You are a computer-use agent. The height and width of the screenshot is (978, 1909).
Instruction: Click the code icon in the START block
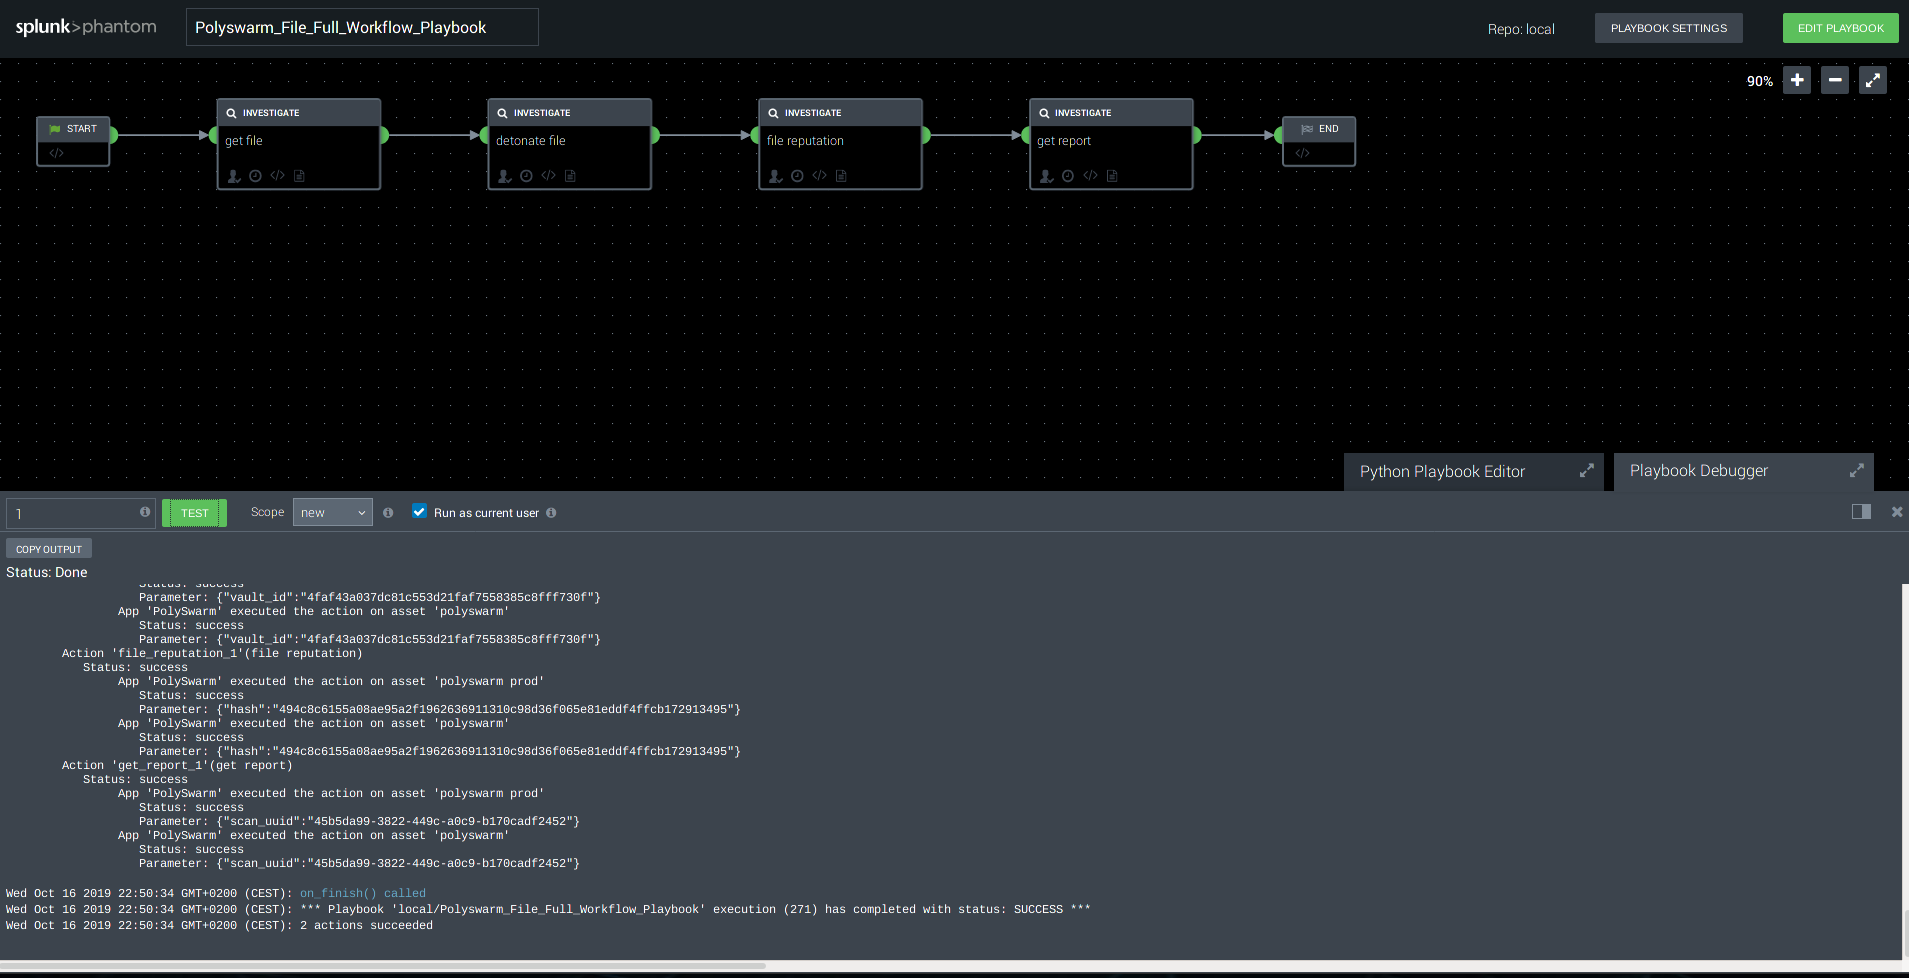click(56, 153)
